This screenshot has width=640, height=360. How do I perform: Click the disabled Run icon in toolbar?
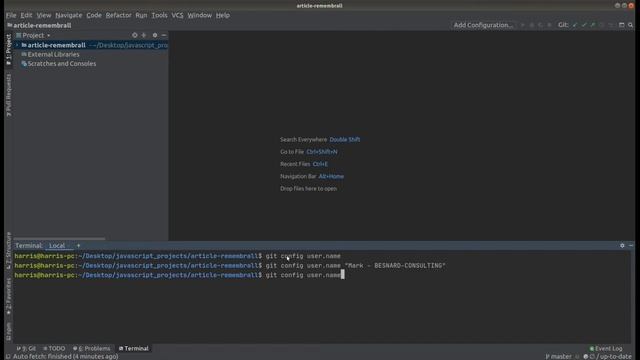click(x=523, y=25)
